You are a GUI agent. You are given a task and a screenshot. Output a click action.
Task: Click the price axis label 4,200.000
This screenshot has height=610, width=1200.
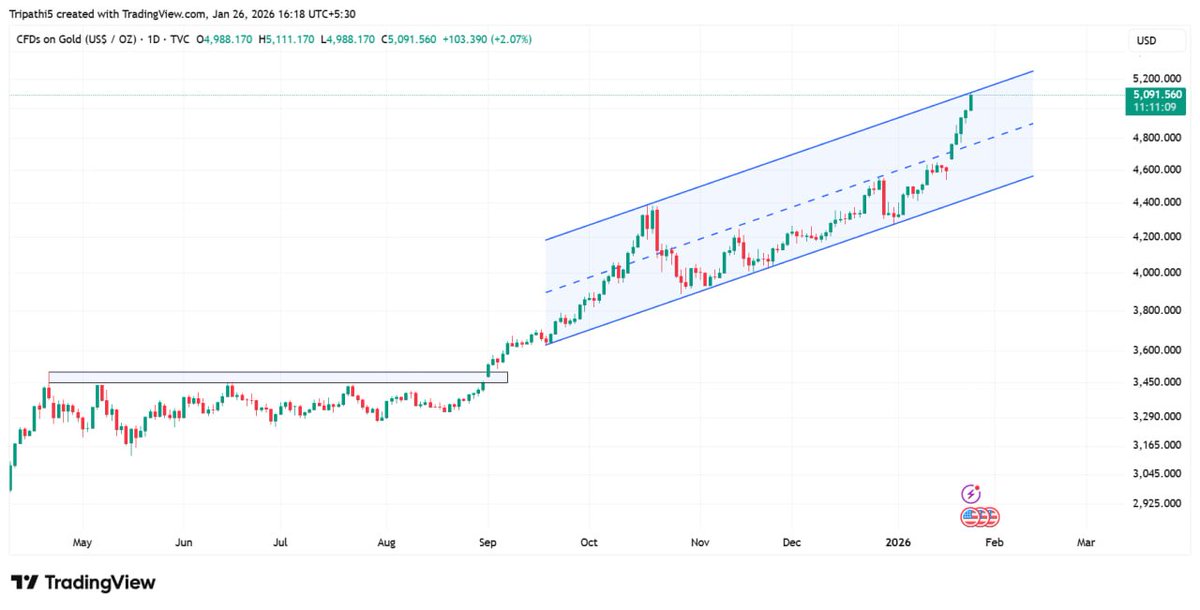click(x=1159, y=237)
